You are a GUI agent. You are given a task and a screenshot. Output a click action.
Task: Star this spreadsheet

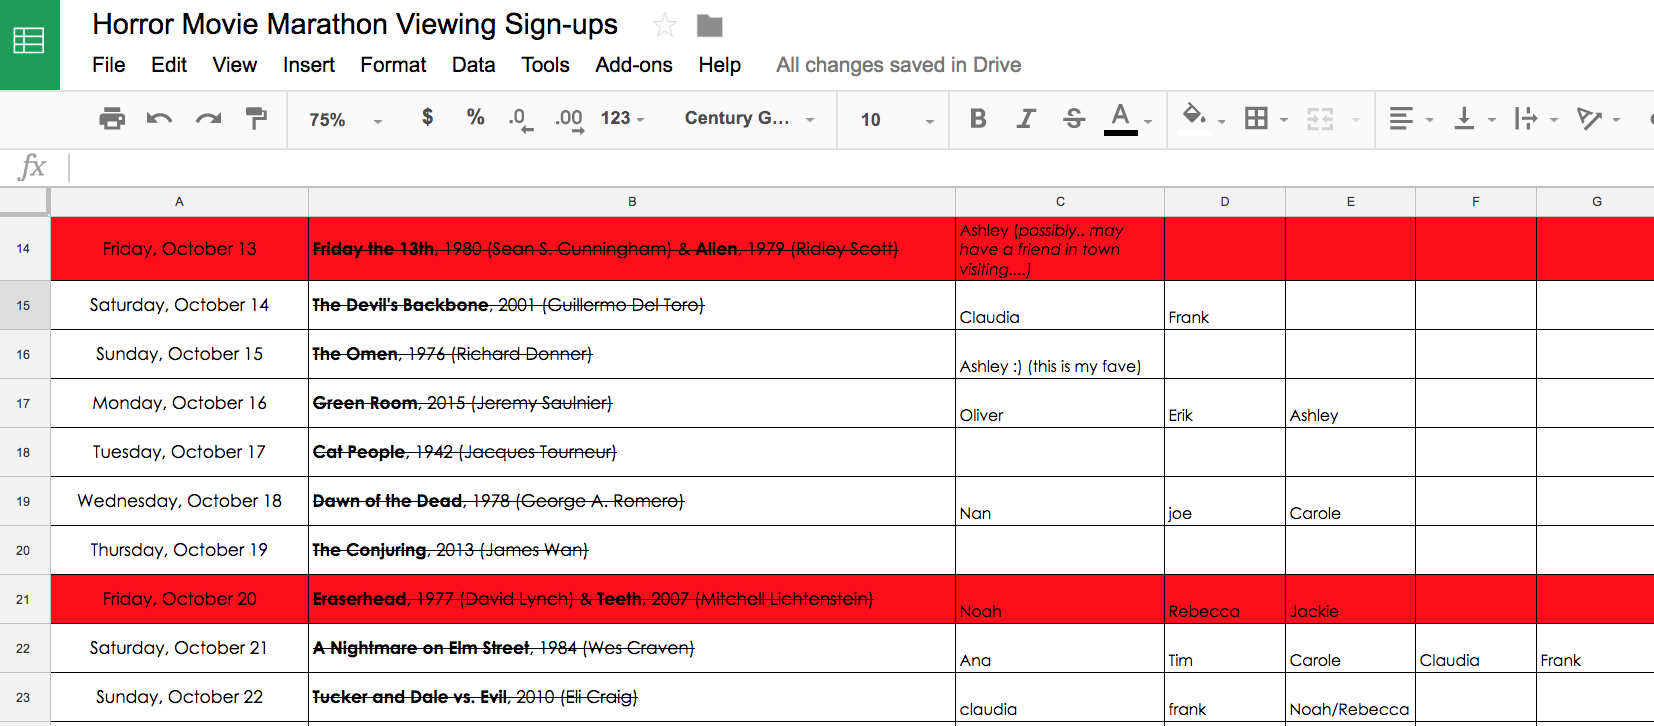point(664,26)
